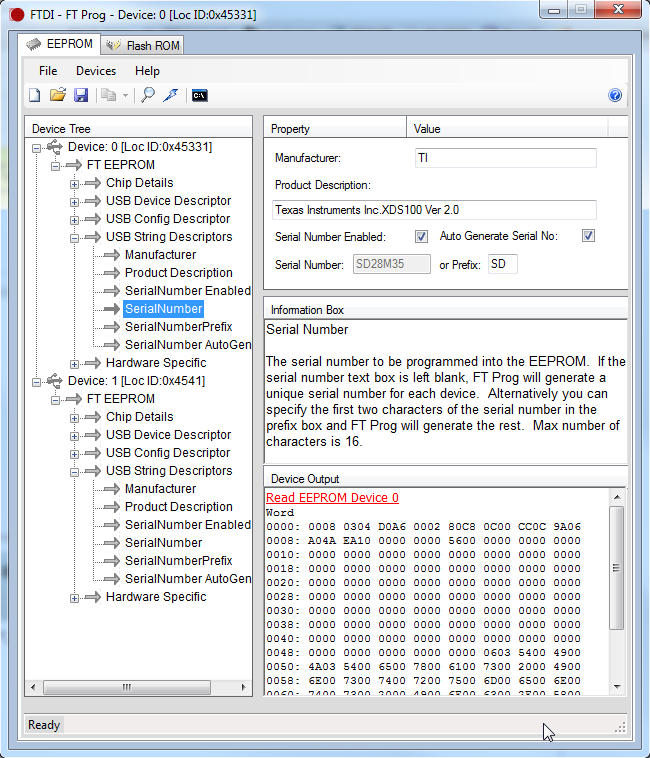
Task: Click the Value column header
Action: pos(507,129)
